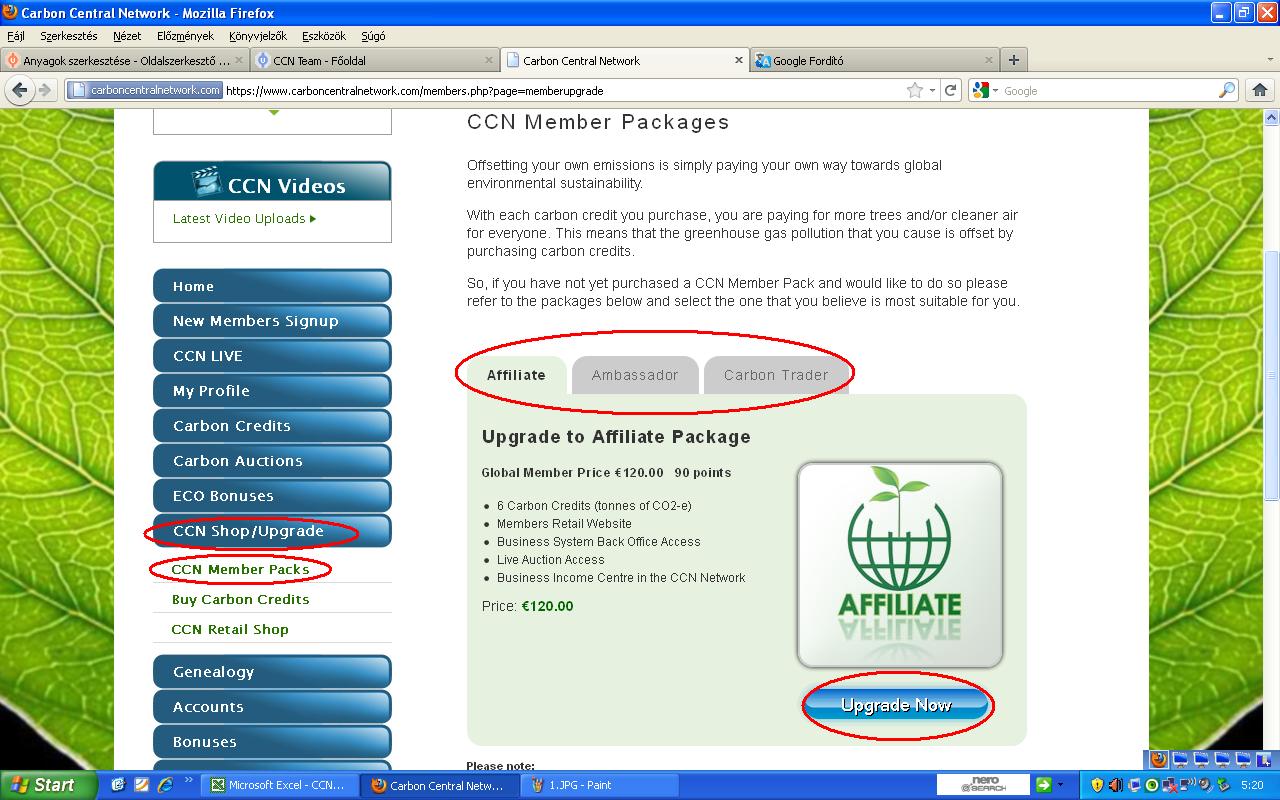Click the Upgrade Now button
The width and height of the screenshot is (1280, 800).
(896, 705)
